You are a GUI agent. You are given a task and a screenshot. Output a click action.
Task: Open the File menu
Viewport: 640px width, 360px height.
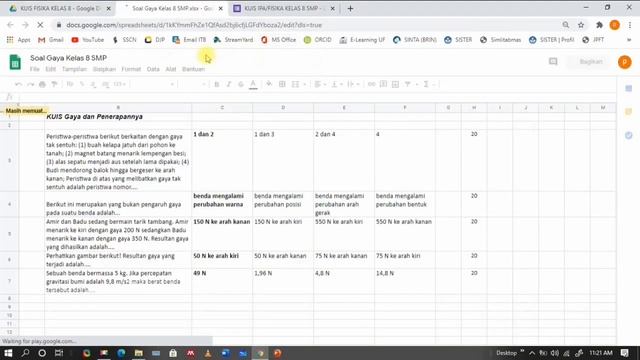click(x=35, y=69)
